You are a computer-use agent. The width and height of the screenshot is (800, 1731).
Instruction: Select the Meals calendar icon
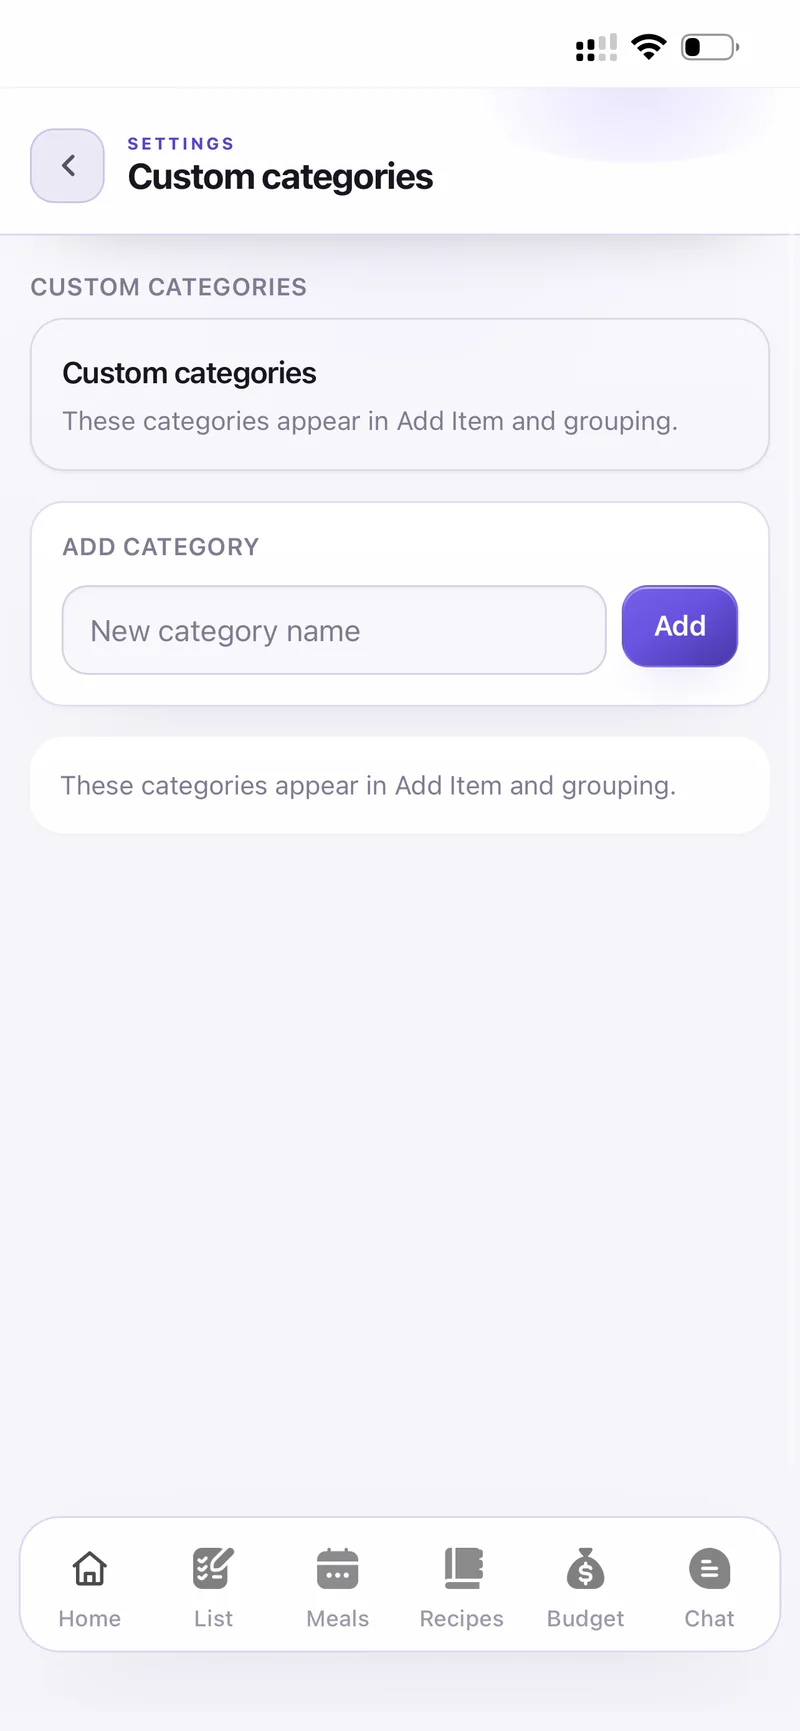click(x=338, y=1568)
